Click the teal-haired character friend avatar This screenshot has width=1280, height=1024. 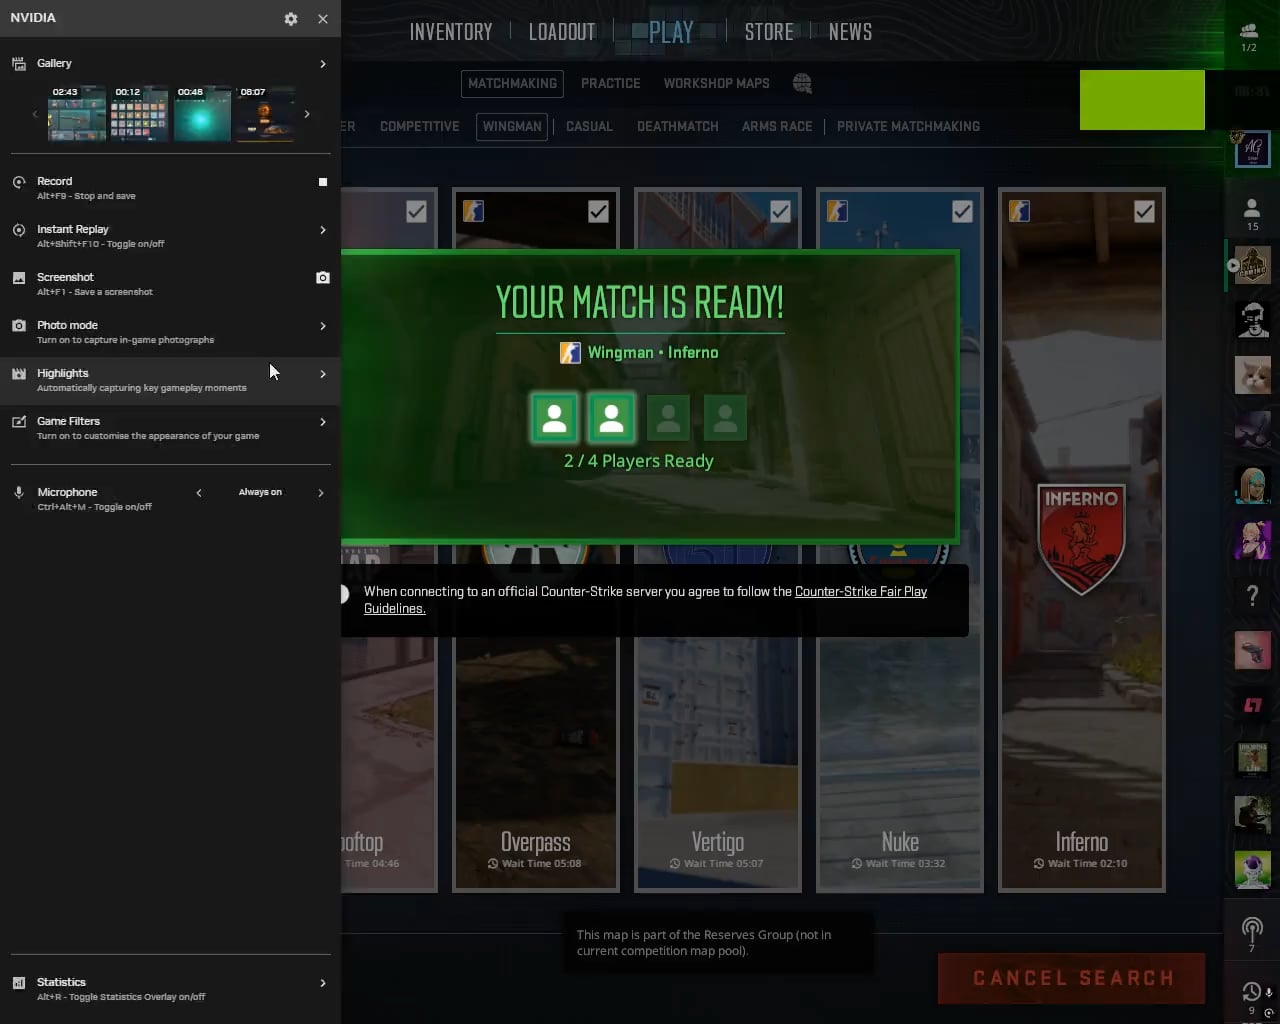click(x=1252, y=486)
